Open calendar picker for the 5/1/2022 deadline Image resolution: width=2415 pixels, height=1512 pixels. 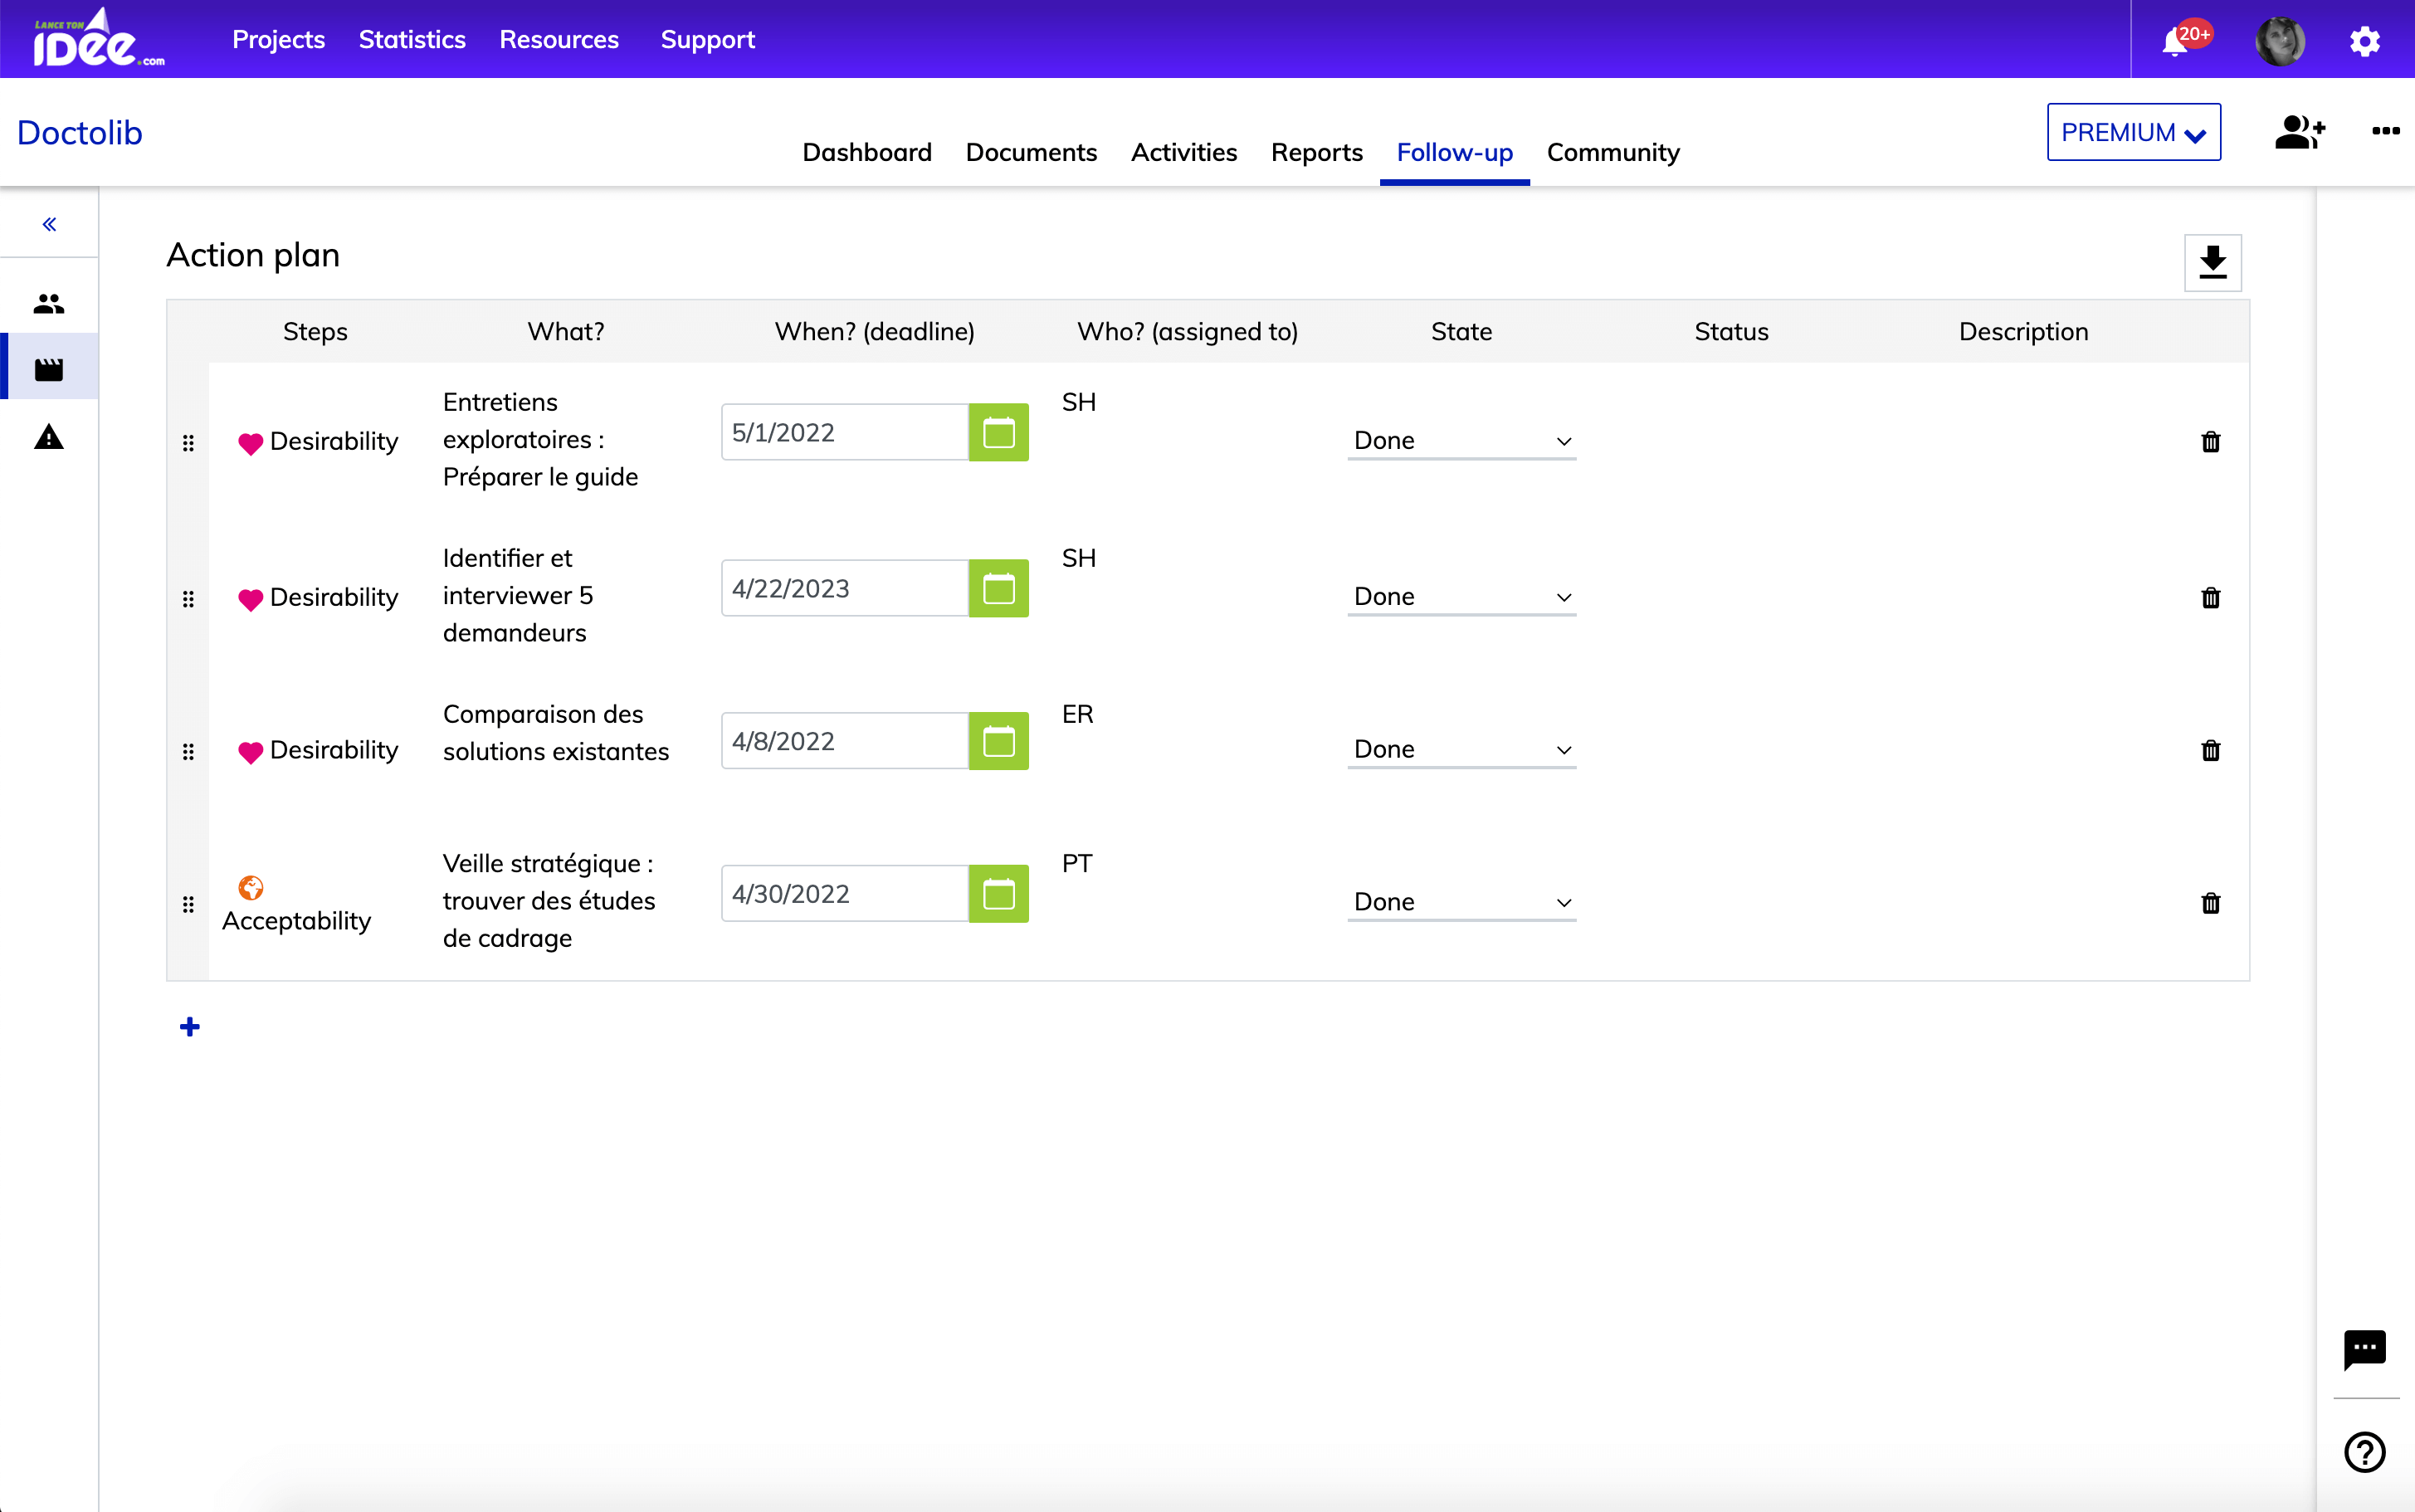pyautogui.click(x=998, y=433)
